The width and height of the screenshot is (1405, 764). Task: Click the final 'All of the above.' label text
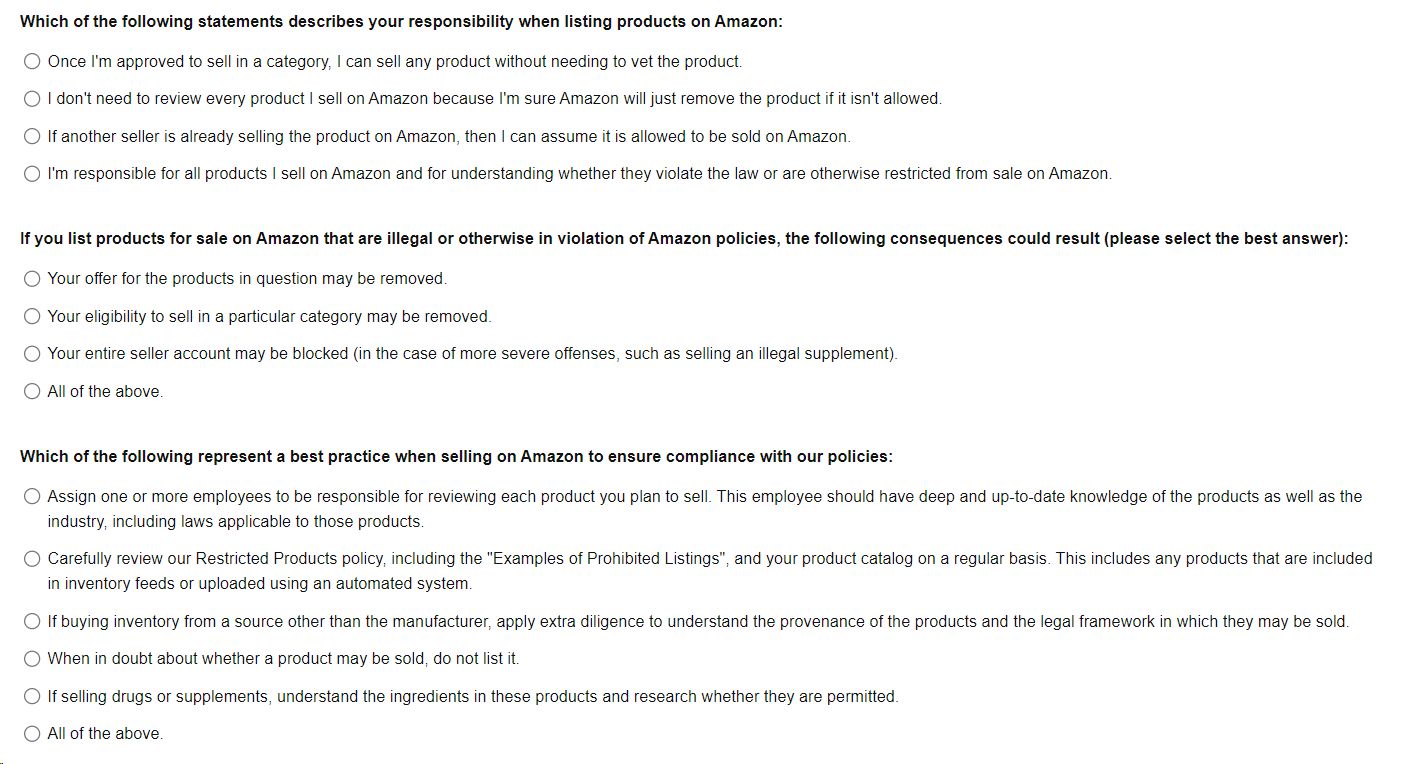click(105, 734)
